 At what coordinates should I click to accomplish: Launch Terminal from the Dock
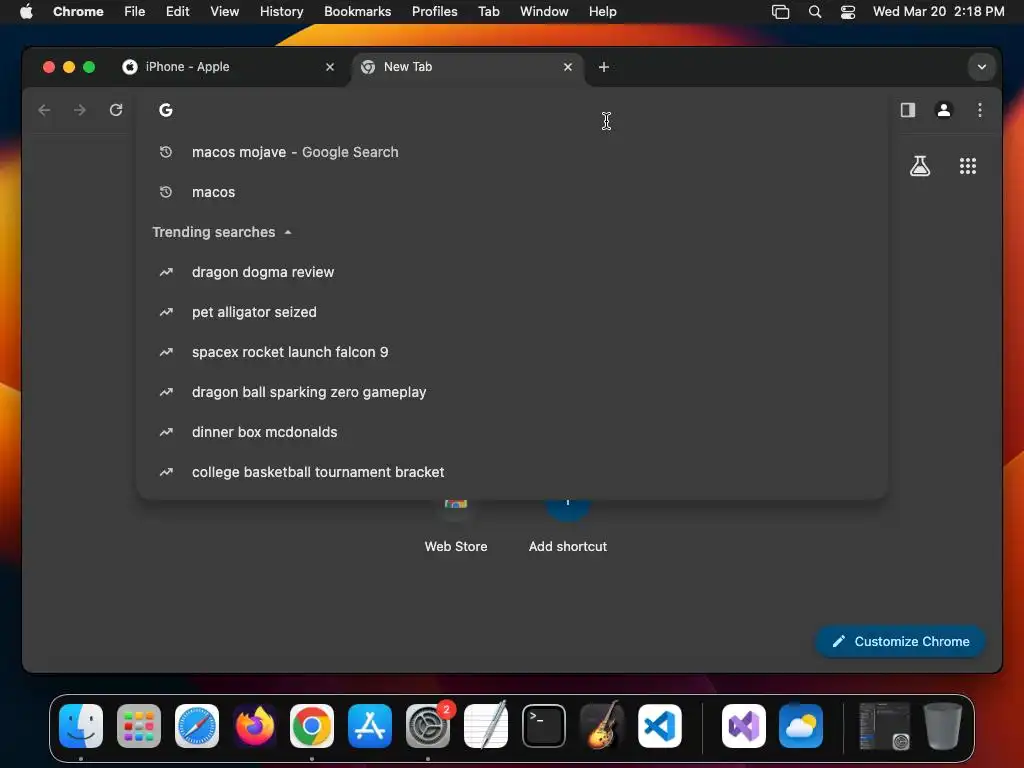543,726
